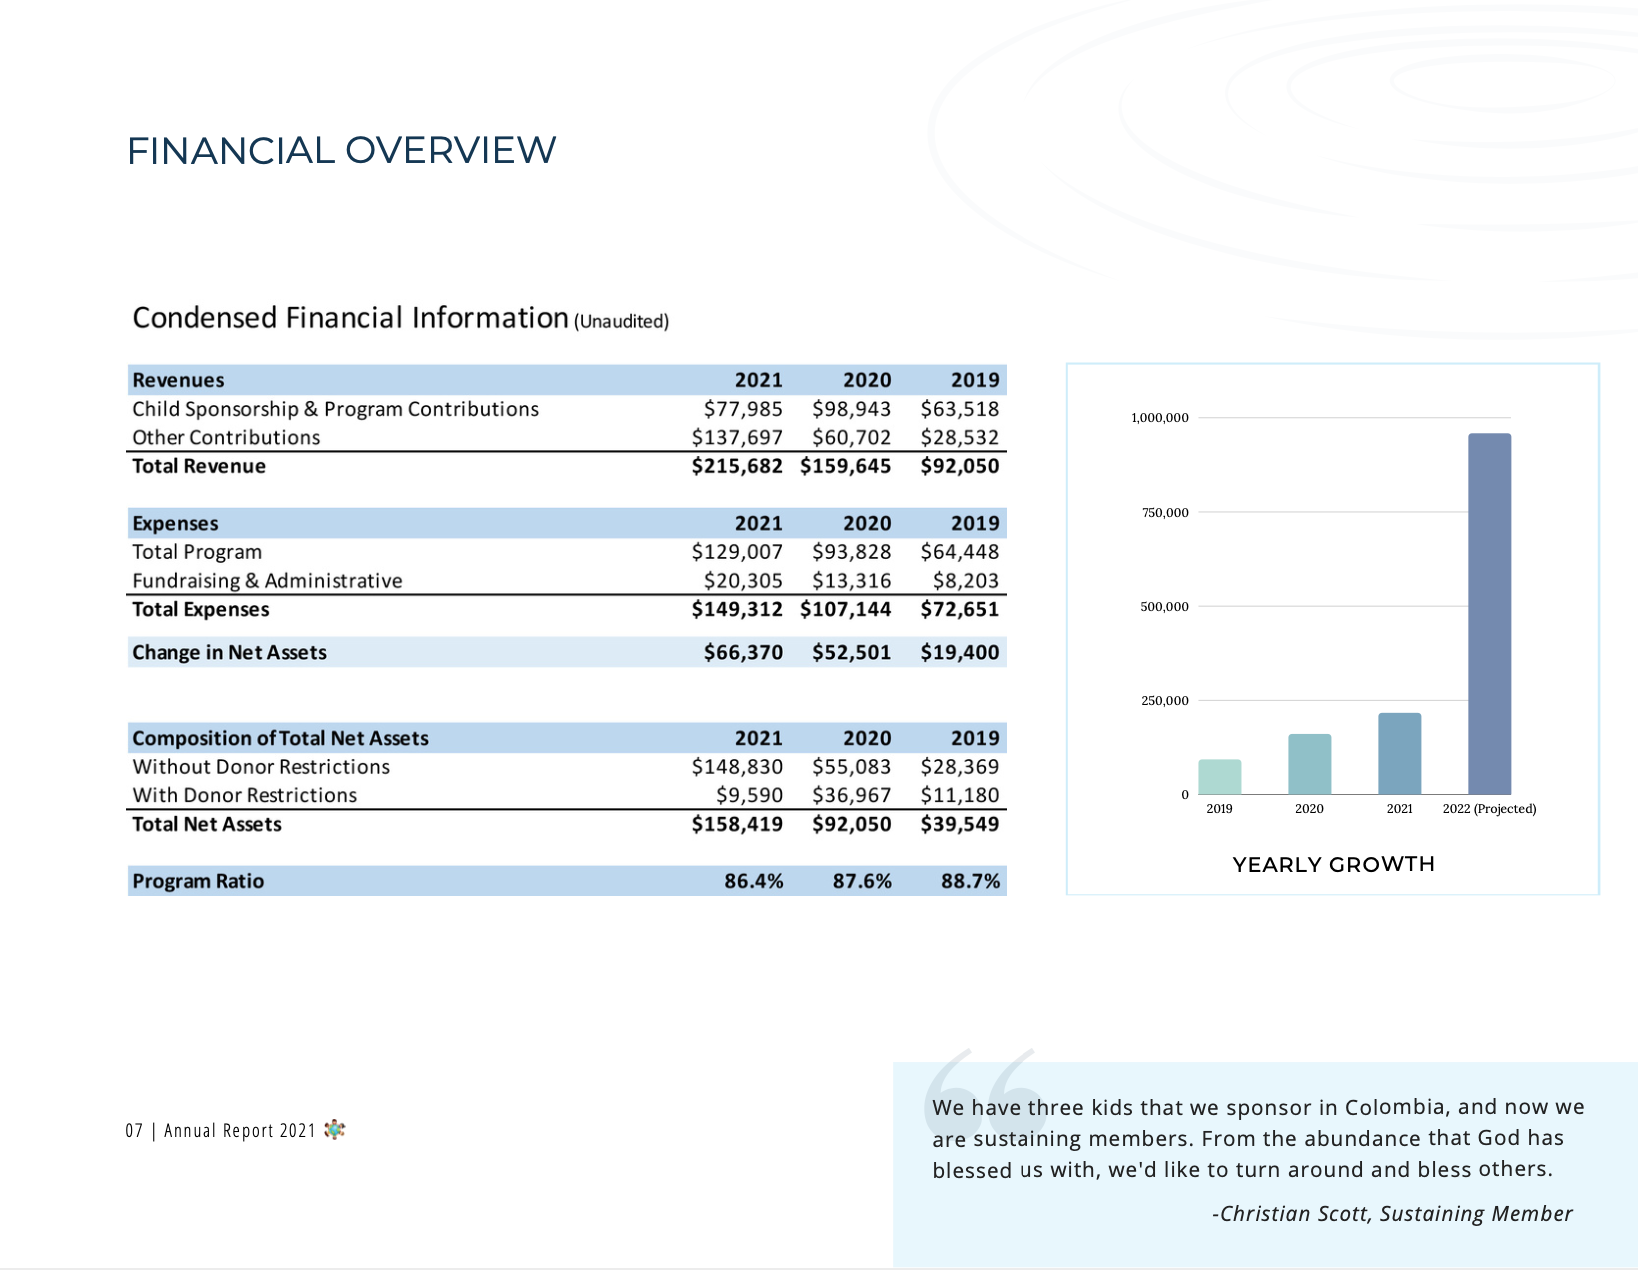1638x1270 pixels.
Task: Click the $148,830 value
Action: pyautogui.click(x=737, y=767)
